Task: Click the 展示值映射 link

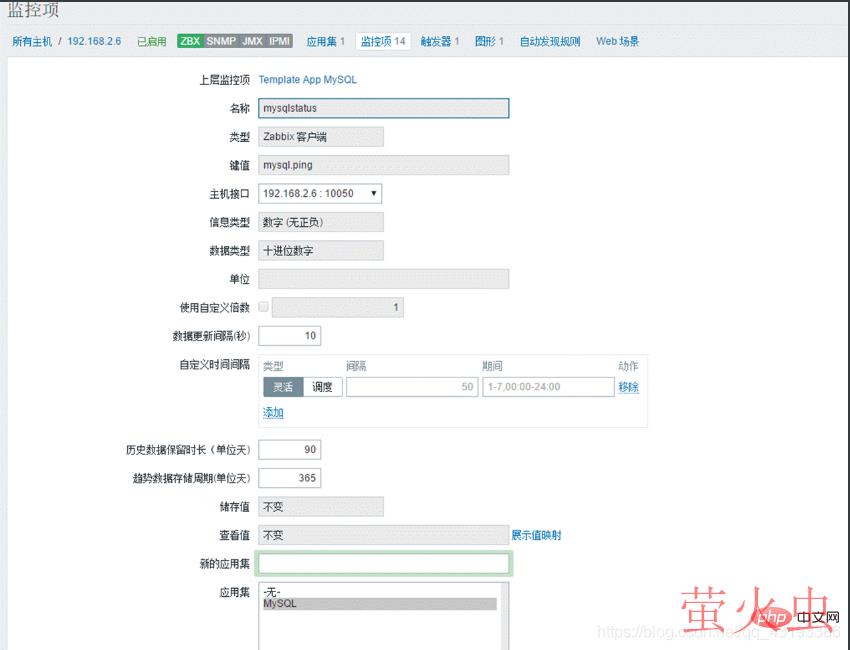Action: point(537,535)
